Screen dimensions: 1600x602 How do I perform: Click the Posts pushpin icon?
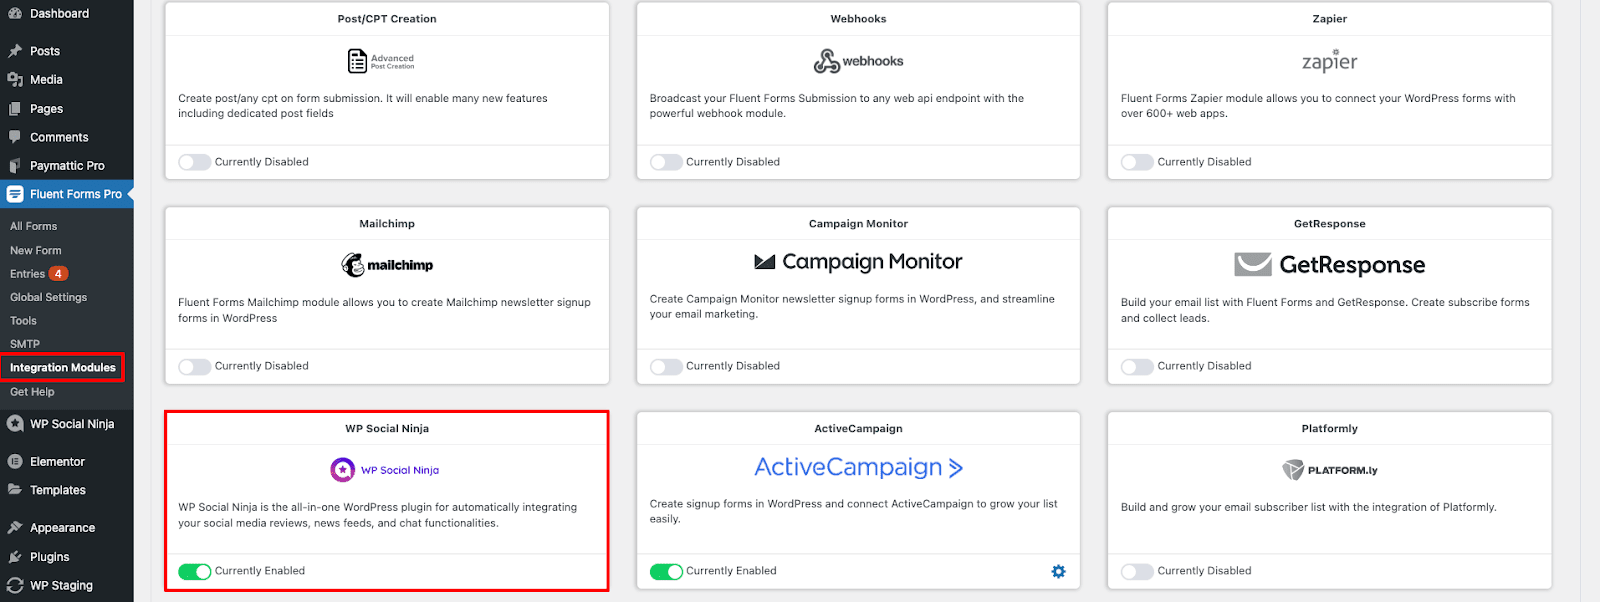tap(15, 51)
